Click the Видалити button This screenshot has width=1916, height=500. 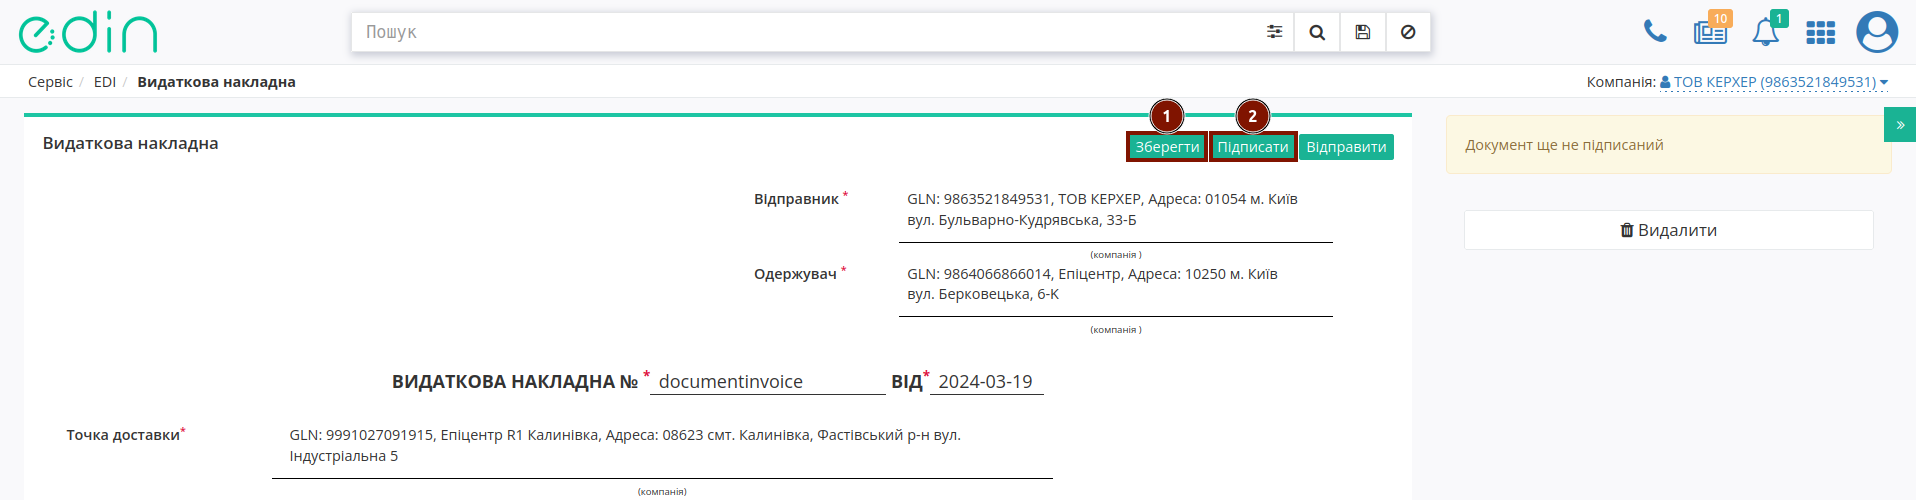pyautogui.click(x=1669, y=230)
